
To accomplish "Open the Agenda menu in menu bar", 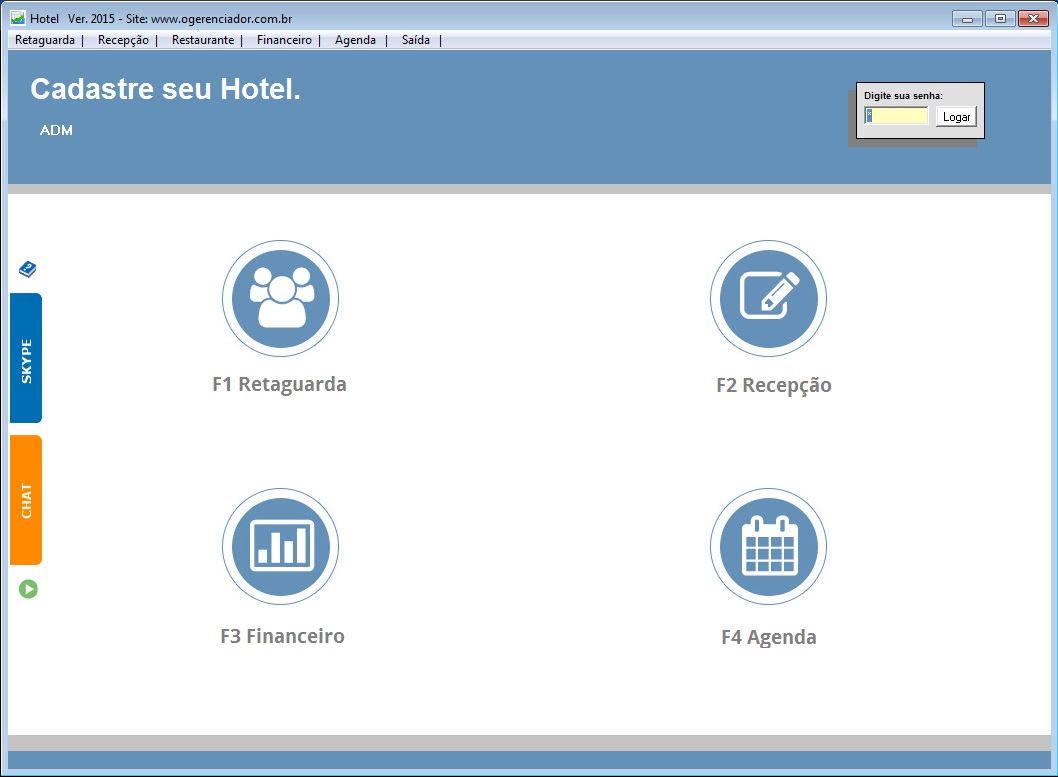I will pos(355,40).
